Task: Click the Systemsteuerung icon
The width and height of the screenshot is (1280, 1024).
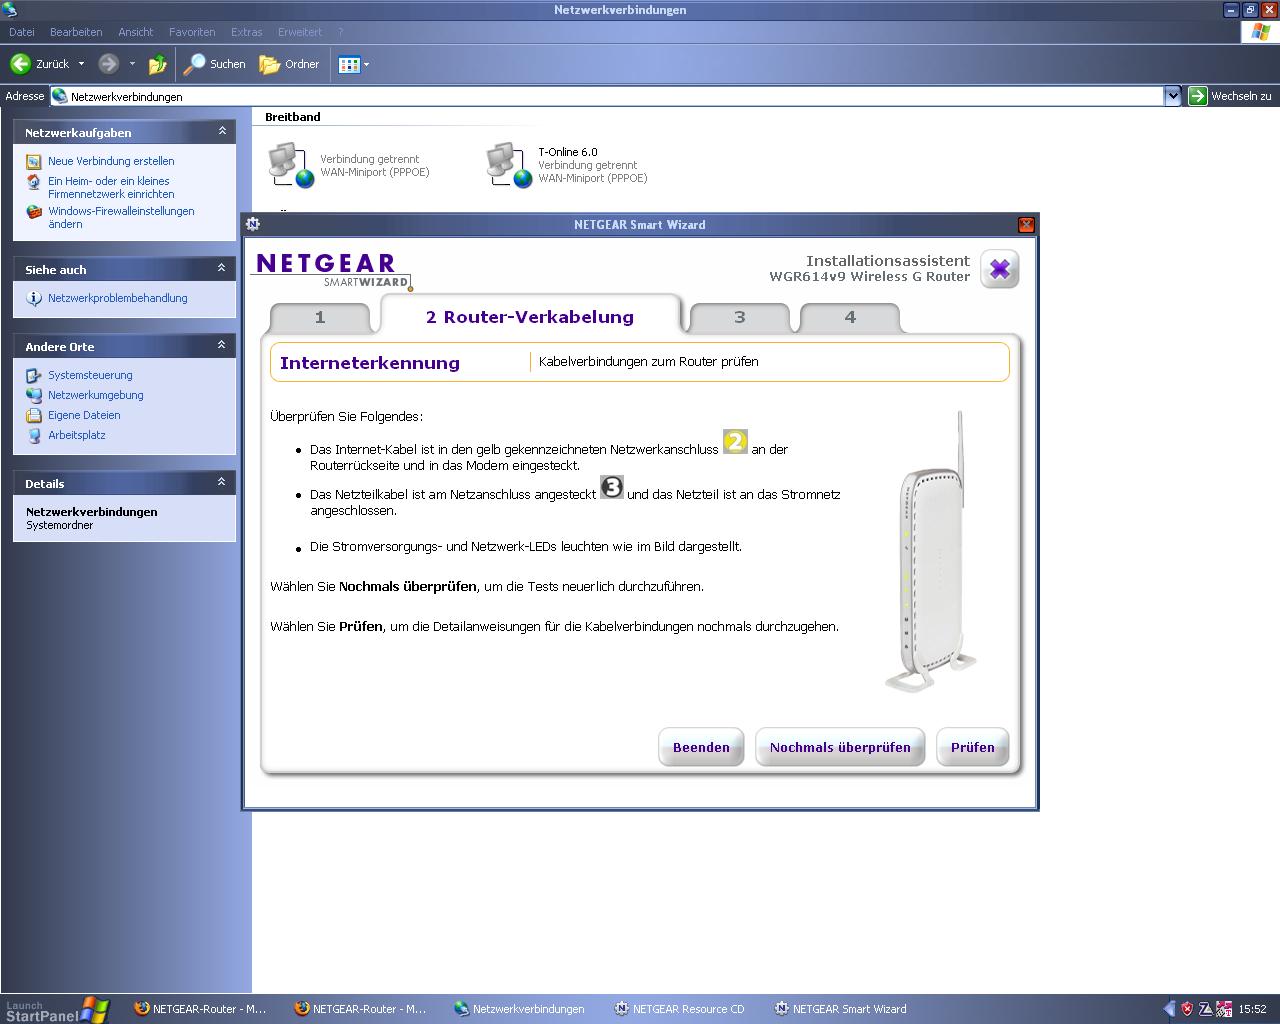Action: coord(34,375)
